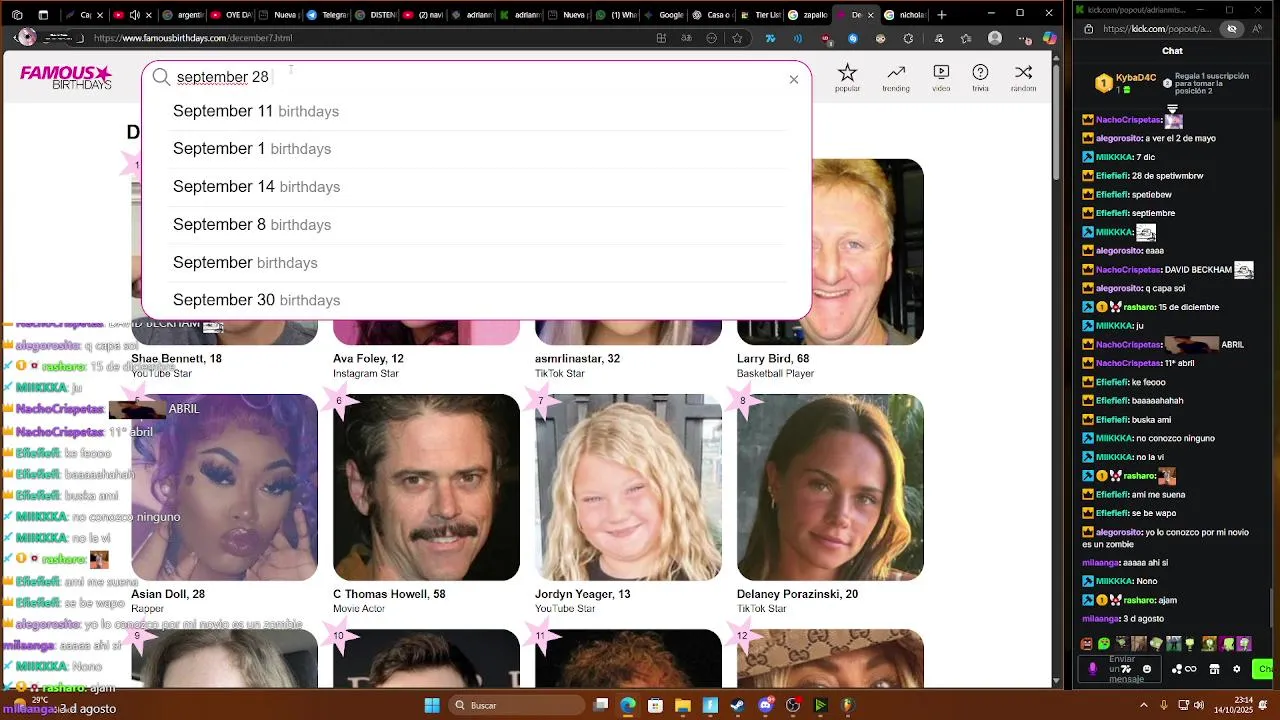Screen dimensions: 1280x720
Task: Select the plain 'September birthdays' suggestion
Action: coord(478,263)
